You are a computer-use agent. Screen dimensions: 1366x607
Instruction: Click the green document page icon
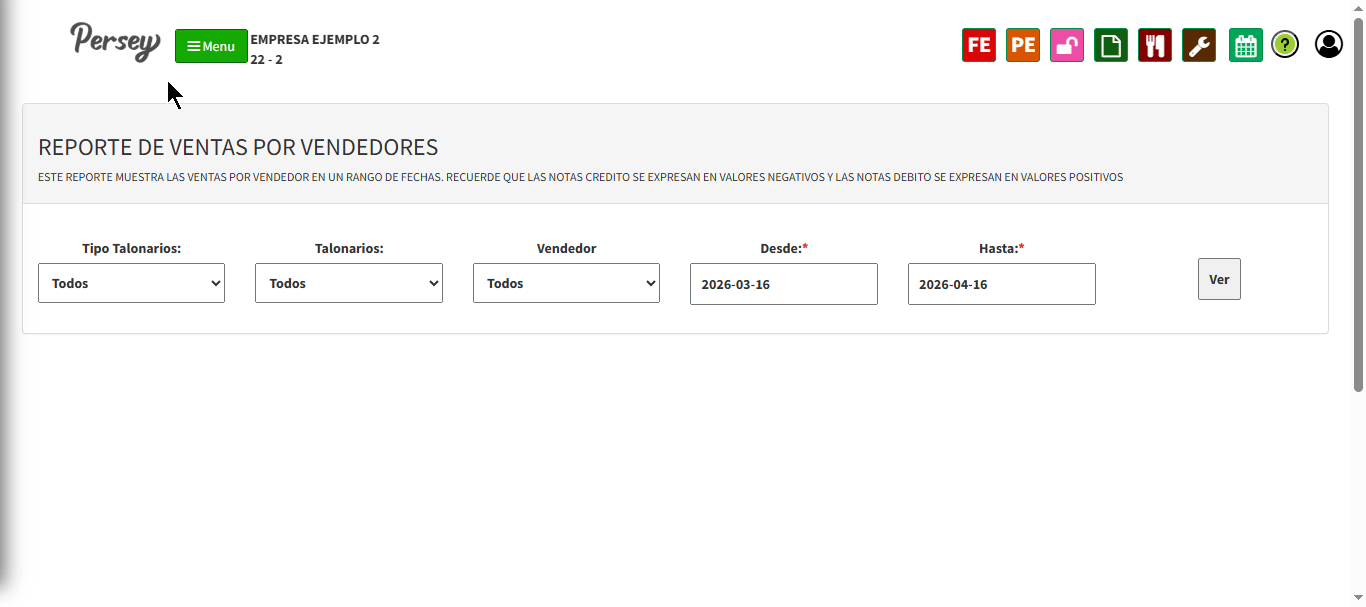(1111, 45)
